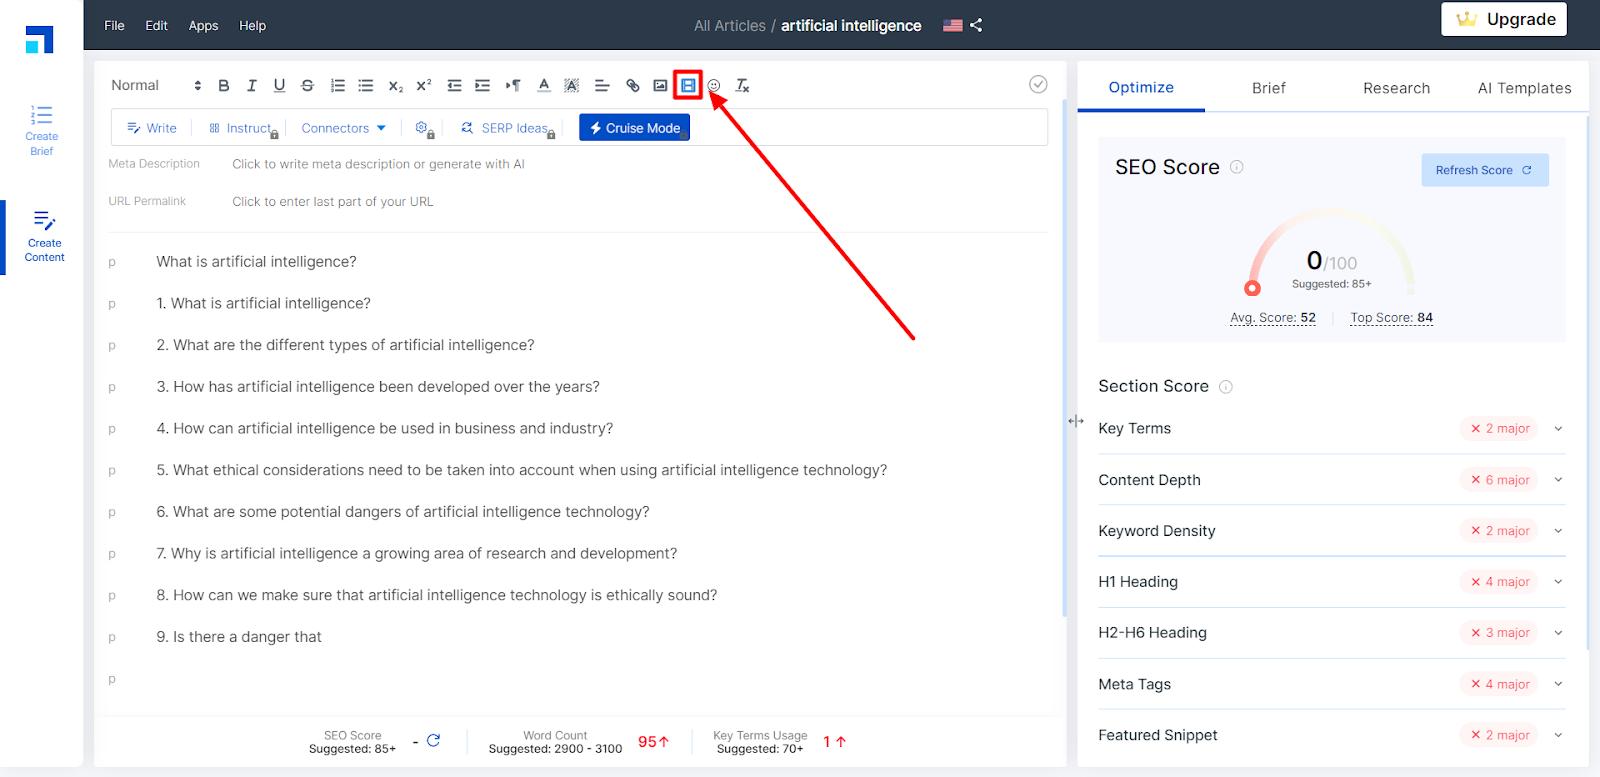This screenshot has width=1600, height=777.
Task: Switch to the Brief tab
Action: click(x=1268, y=88)
